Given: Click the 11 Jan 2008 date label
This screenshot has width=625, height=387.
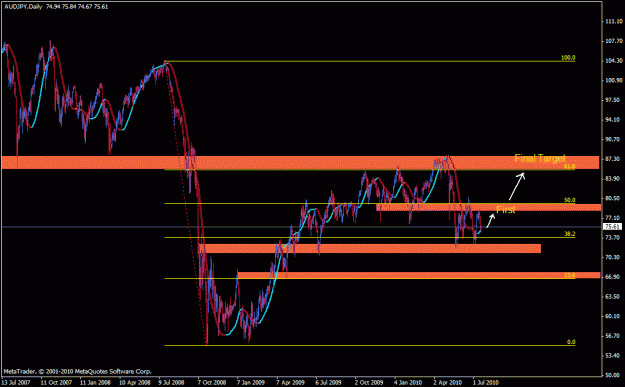Looking at the screenshot, I should coord(96,383).
